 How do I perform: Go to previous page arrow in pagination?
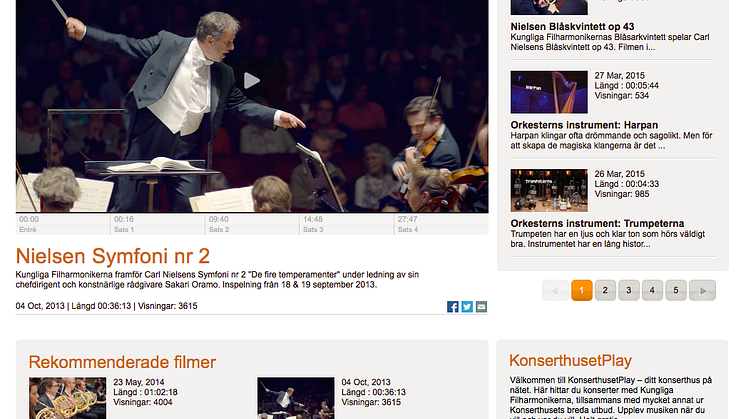coord(555,291)
